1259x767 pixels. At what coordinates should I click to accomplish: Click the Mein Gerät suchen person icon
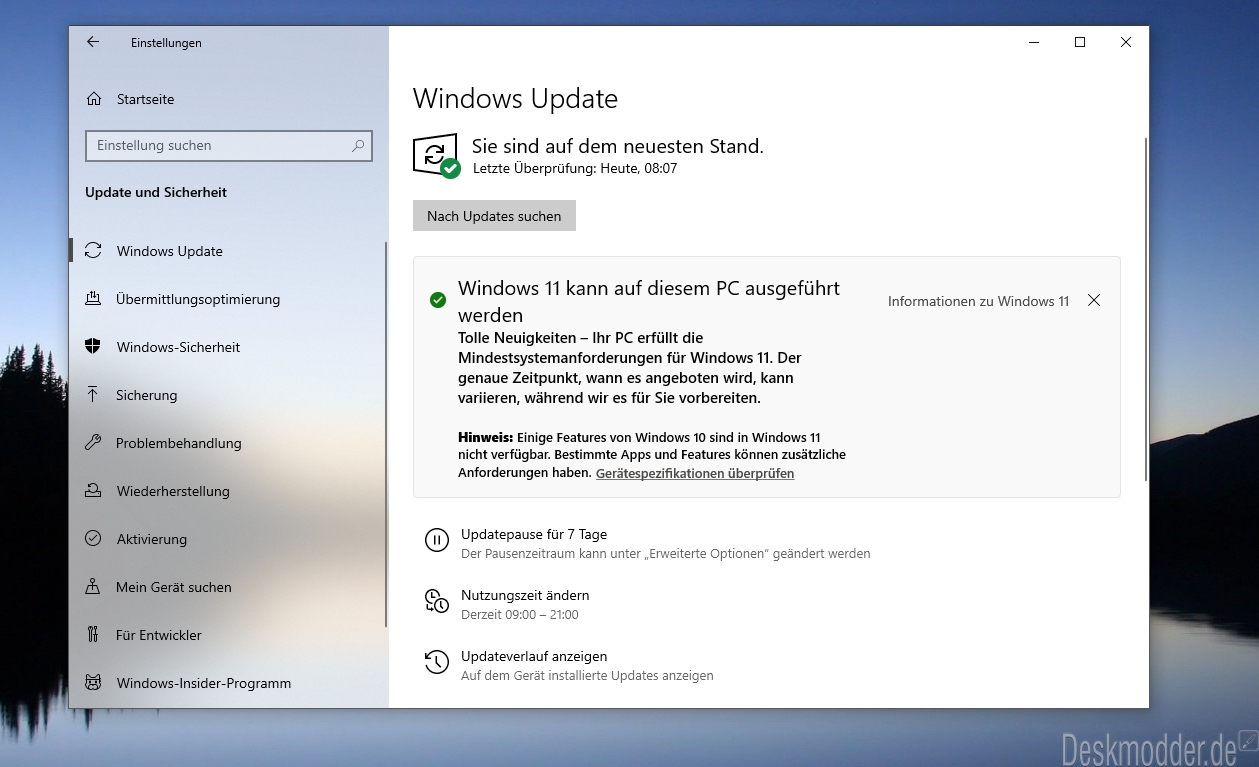point(93,587)
